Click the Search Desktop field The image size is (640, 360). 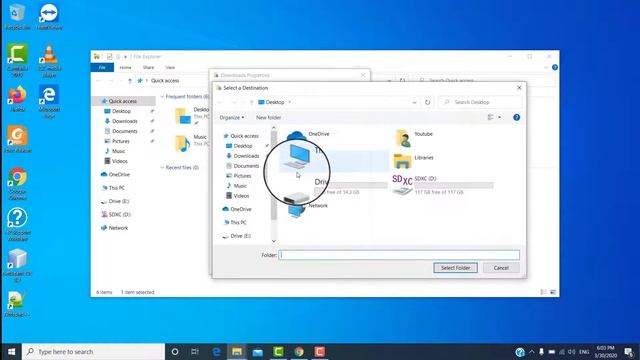coord(480,102)
